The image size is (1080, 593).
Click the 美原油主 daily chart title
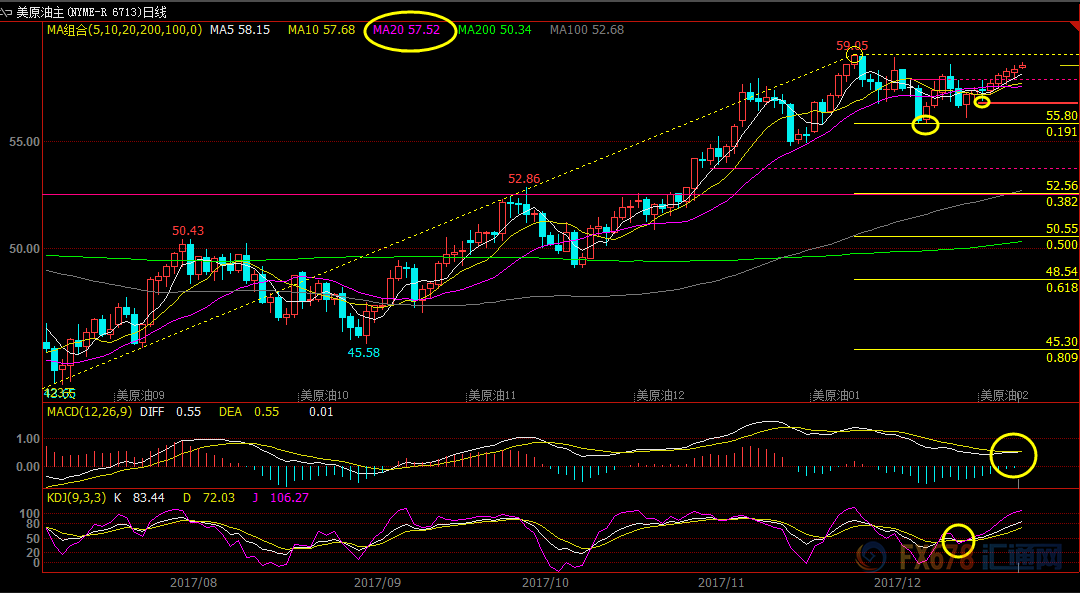[92, 12]
